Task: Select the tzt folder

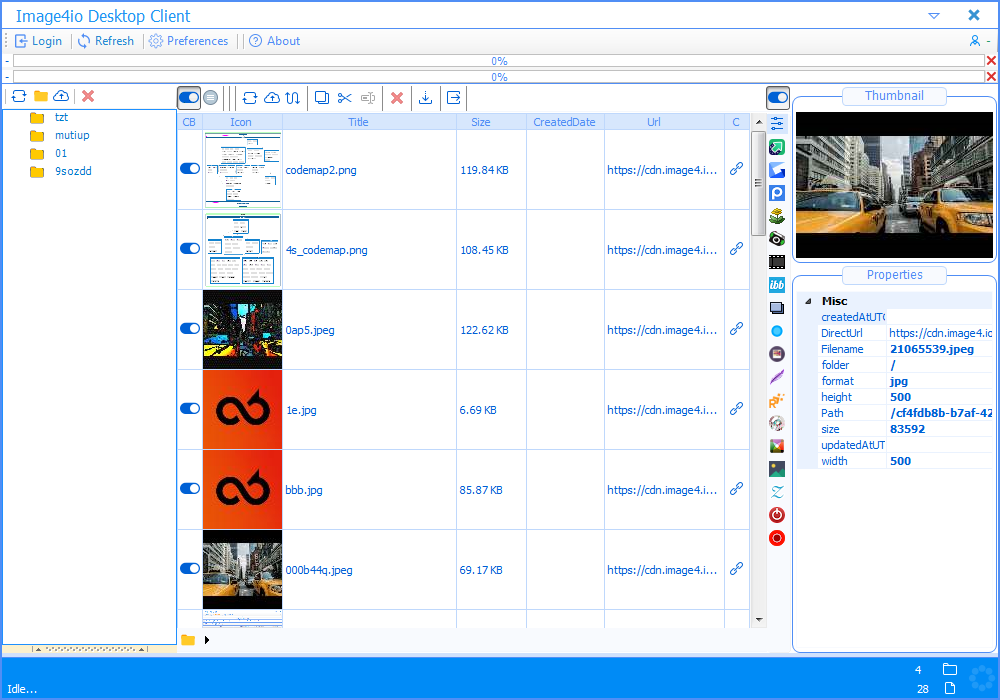Action: coord(61,117)
